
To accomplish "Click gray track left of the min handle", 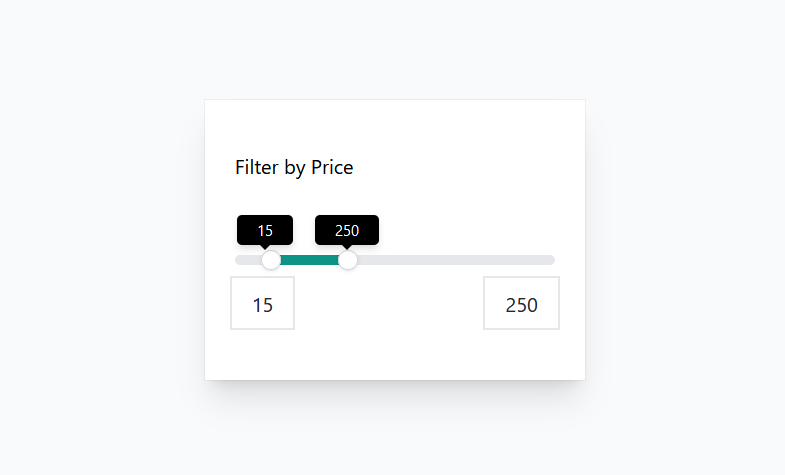I will pos(246,260).
